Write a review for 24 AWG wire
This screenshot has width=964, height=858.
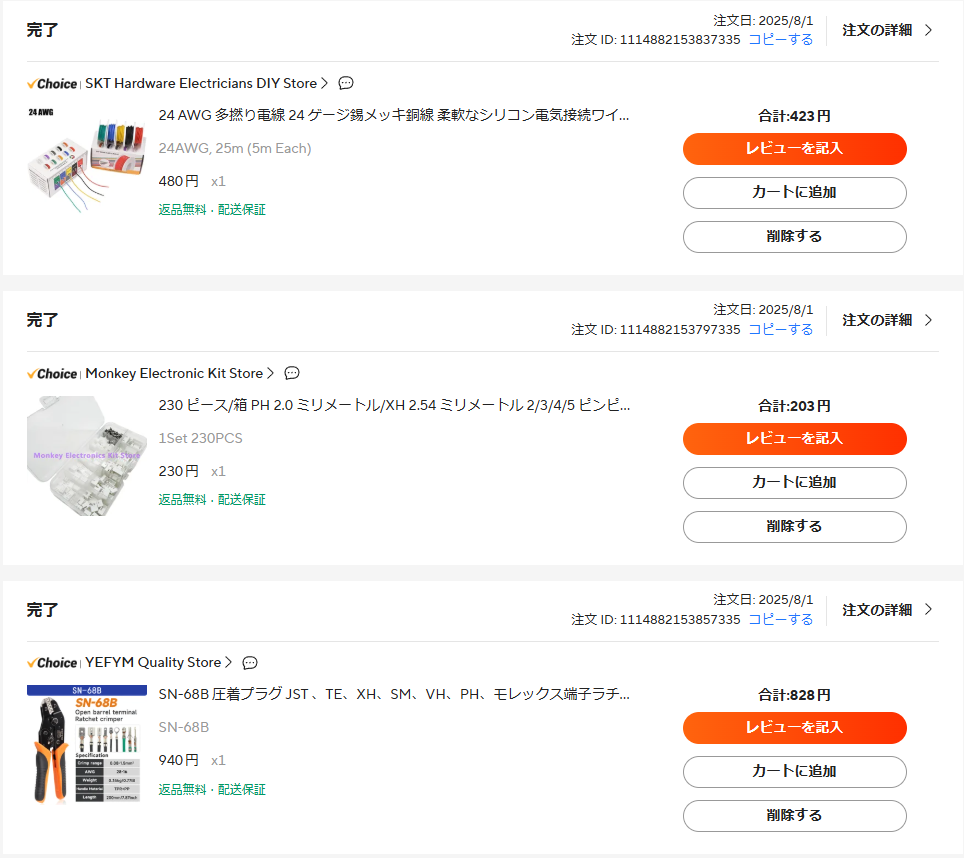pos(794,148)
